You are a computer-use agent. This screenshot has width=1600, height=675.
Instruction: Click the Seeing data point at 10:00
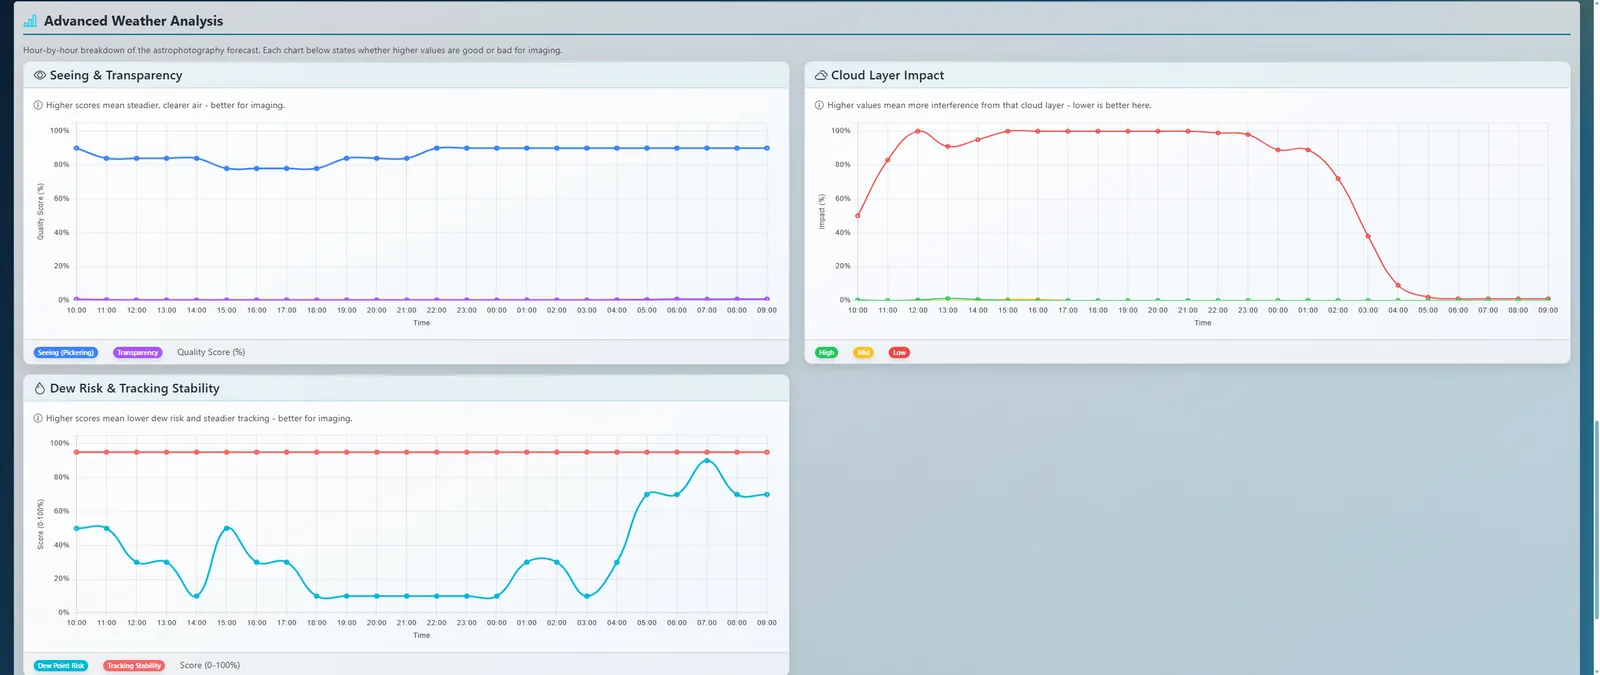click(x=77, y=148)
